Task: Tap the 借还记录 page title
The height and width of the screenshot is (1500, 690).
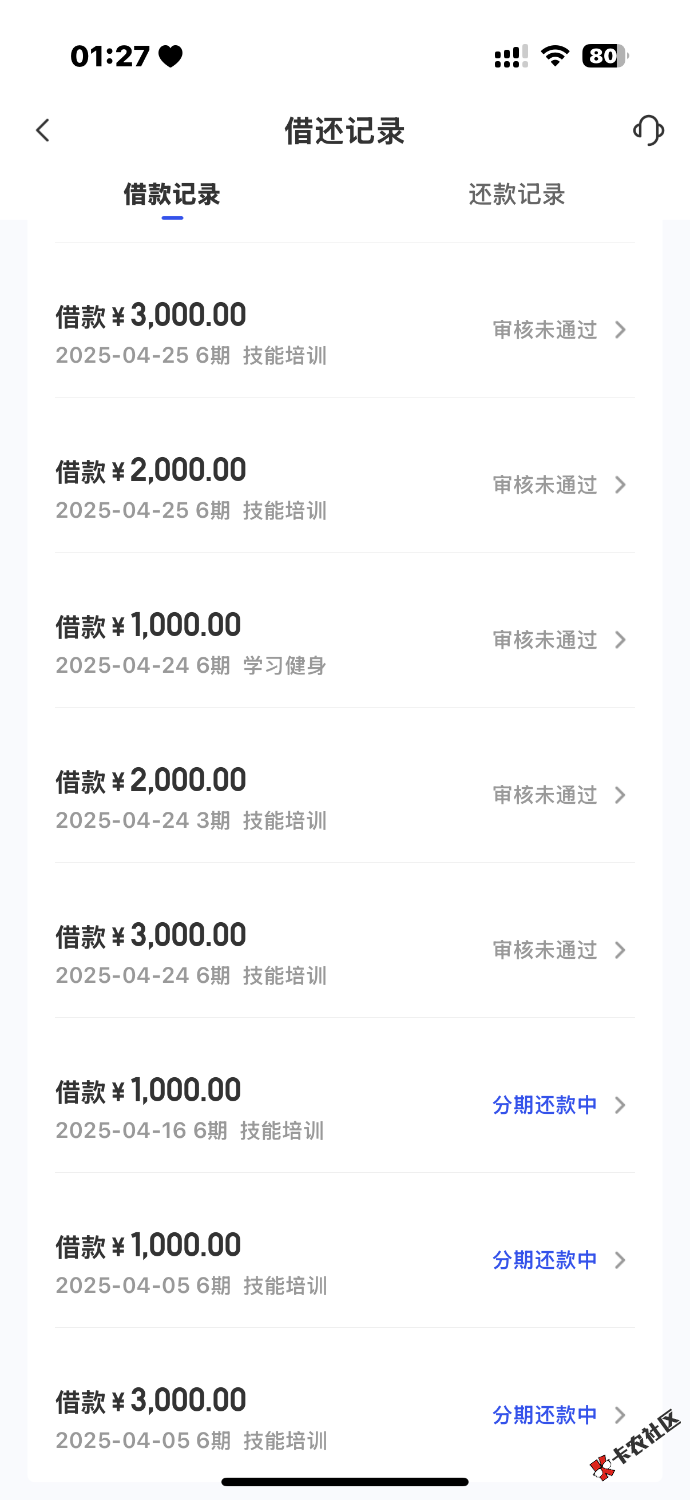Action: 345,131
